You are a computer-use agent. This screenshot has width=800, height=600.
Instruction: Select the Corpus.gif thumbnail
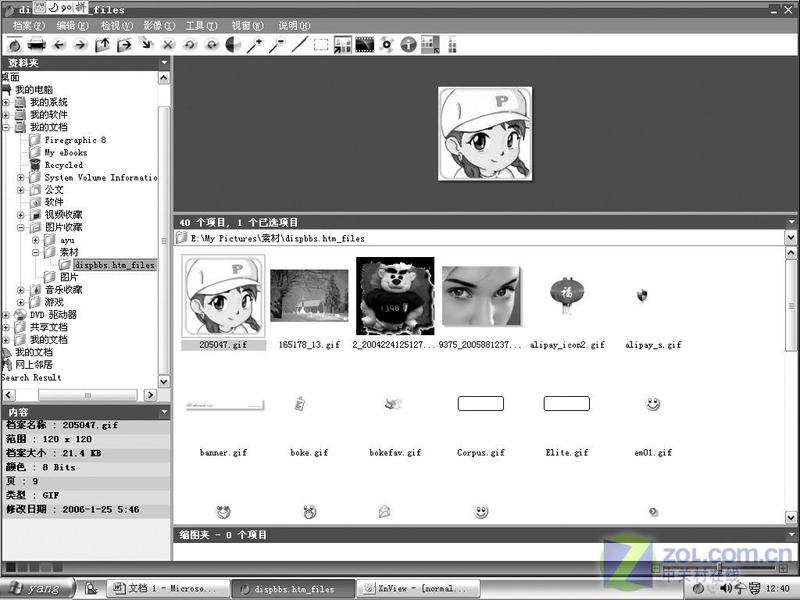[481, 404]
